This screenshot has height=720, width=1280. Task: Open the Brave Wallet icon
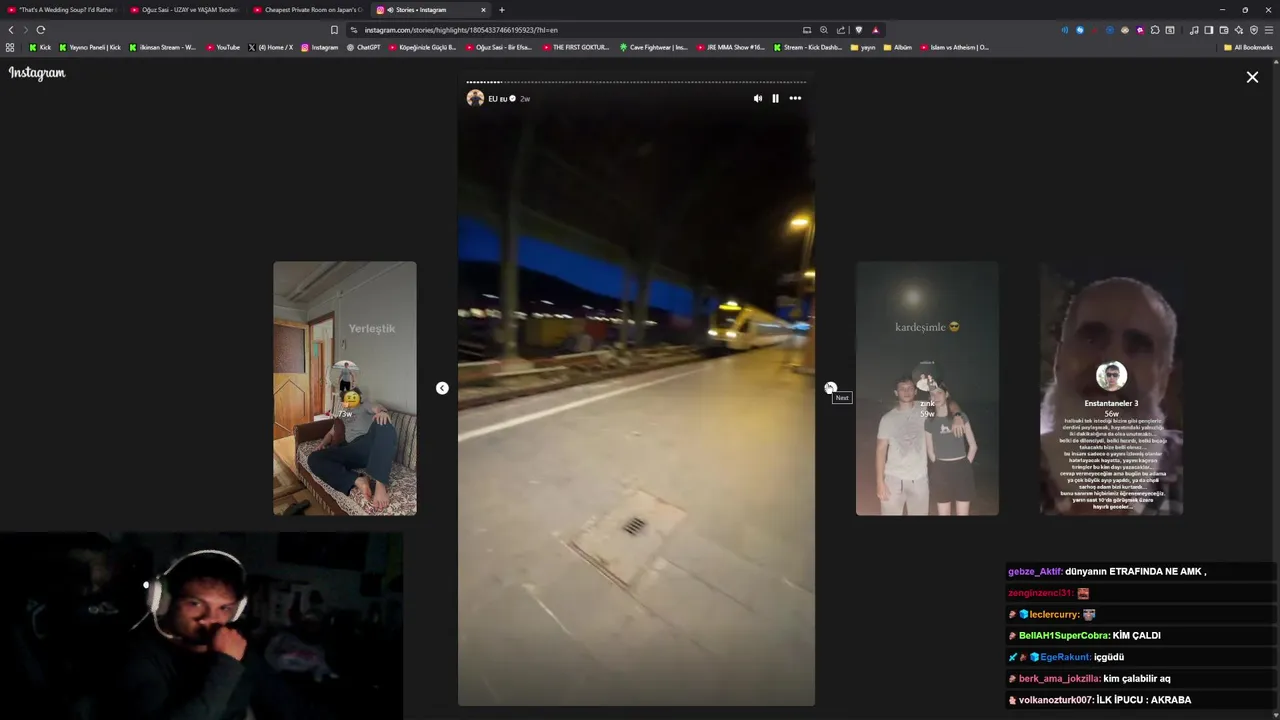click(x=1224, y=30)
